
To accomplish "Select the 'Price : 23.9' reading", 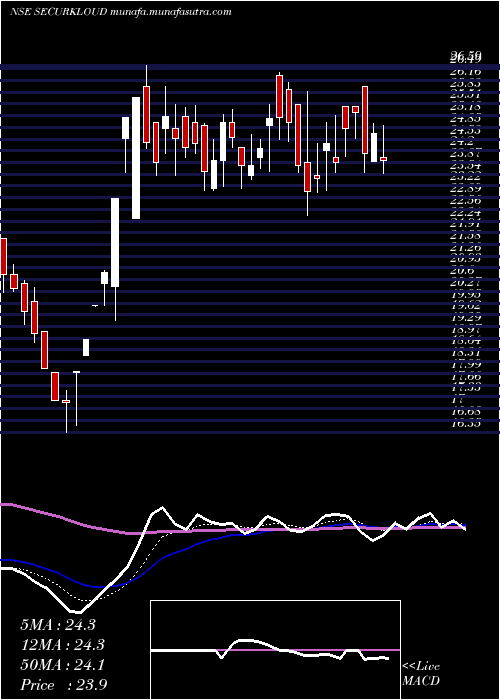I will point(63,685).
